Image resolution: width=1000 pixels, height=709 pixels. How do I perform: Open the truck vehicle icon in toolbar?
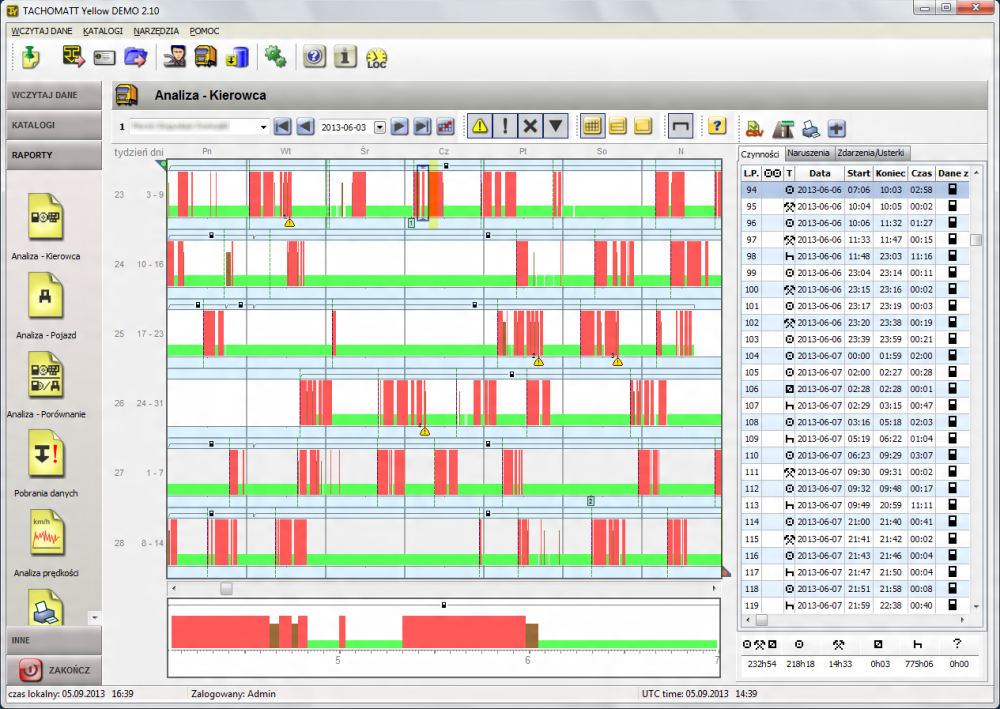pyautogui.click(x=206, y=57)
